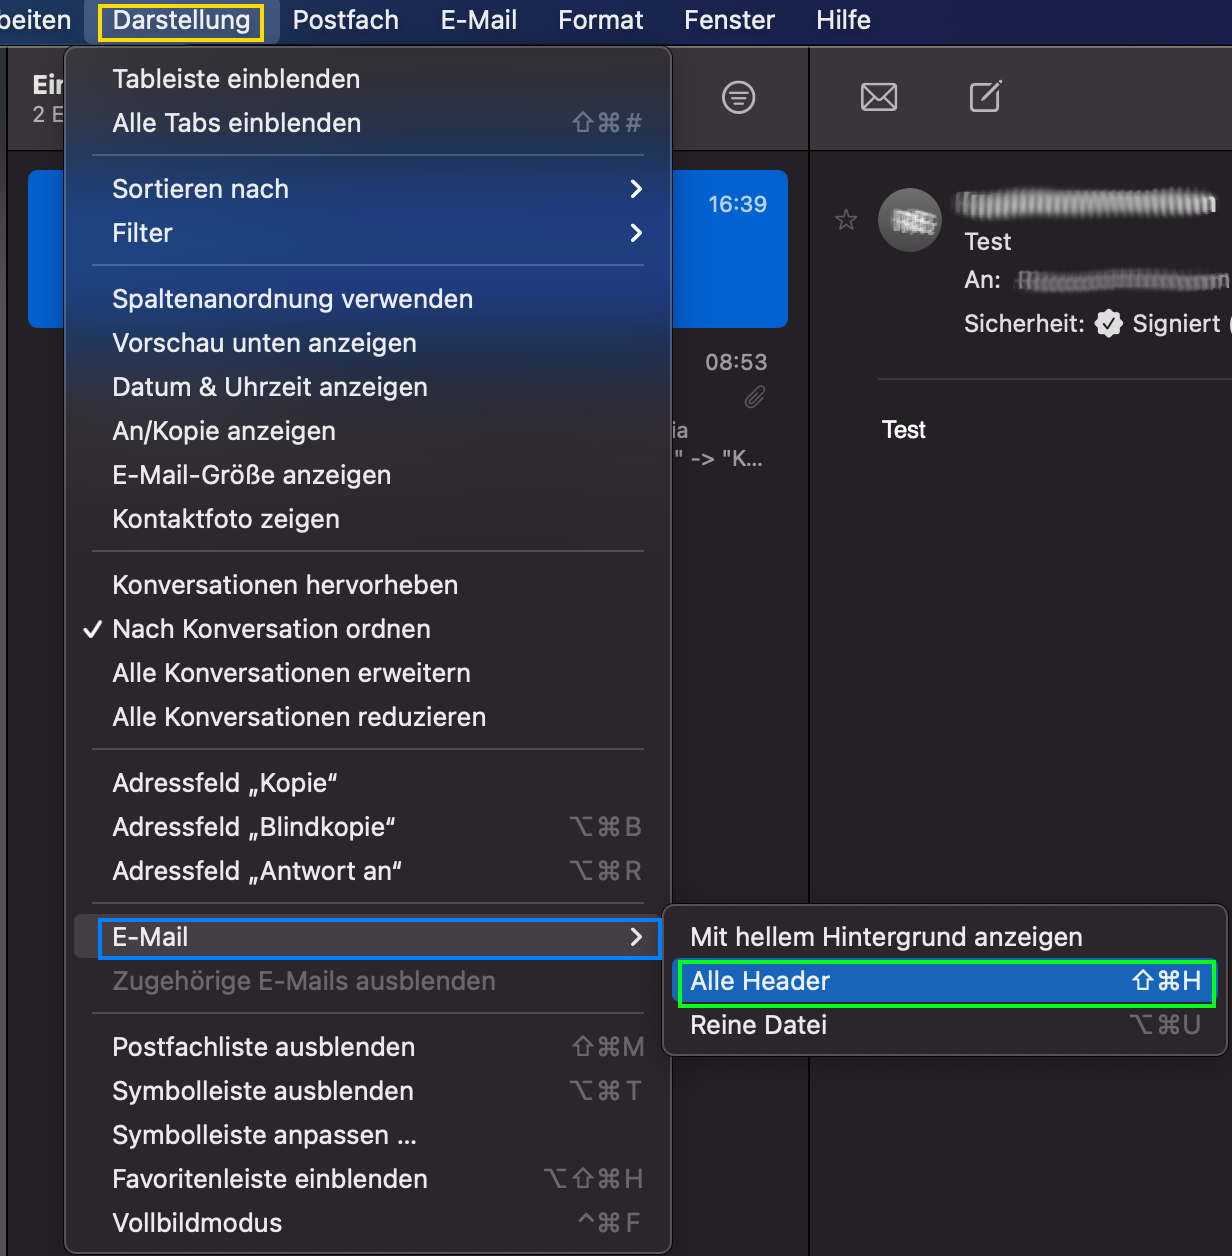Flag the Test email with the star icon
Viewport: 1232px width, 1256px height.
[x=846, y=219]
